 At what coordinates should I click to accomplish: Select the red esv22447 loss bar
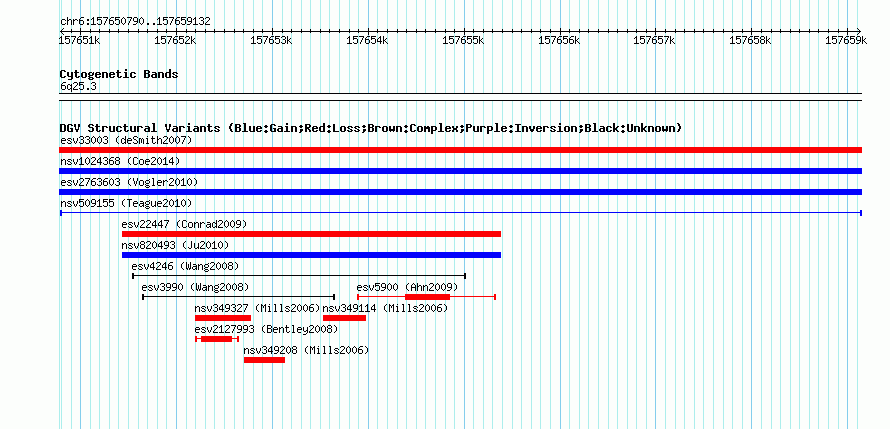(x=311, y=234)
